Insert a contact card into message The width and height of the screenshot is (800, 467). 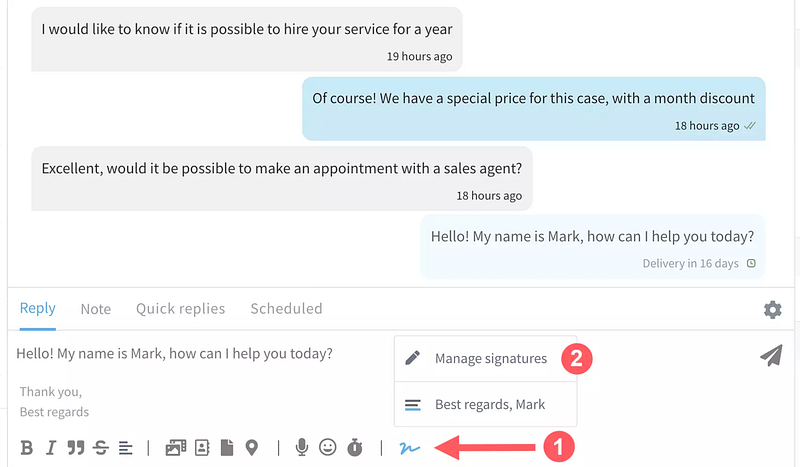(202, 448)
